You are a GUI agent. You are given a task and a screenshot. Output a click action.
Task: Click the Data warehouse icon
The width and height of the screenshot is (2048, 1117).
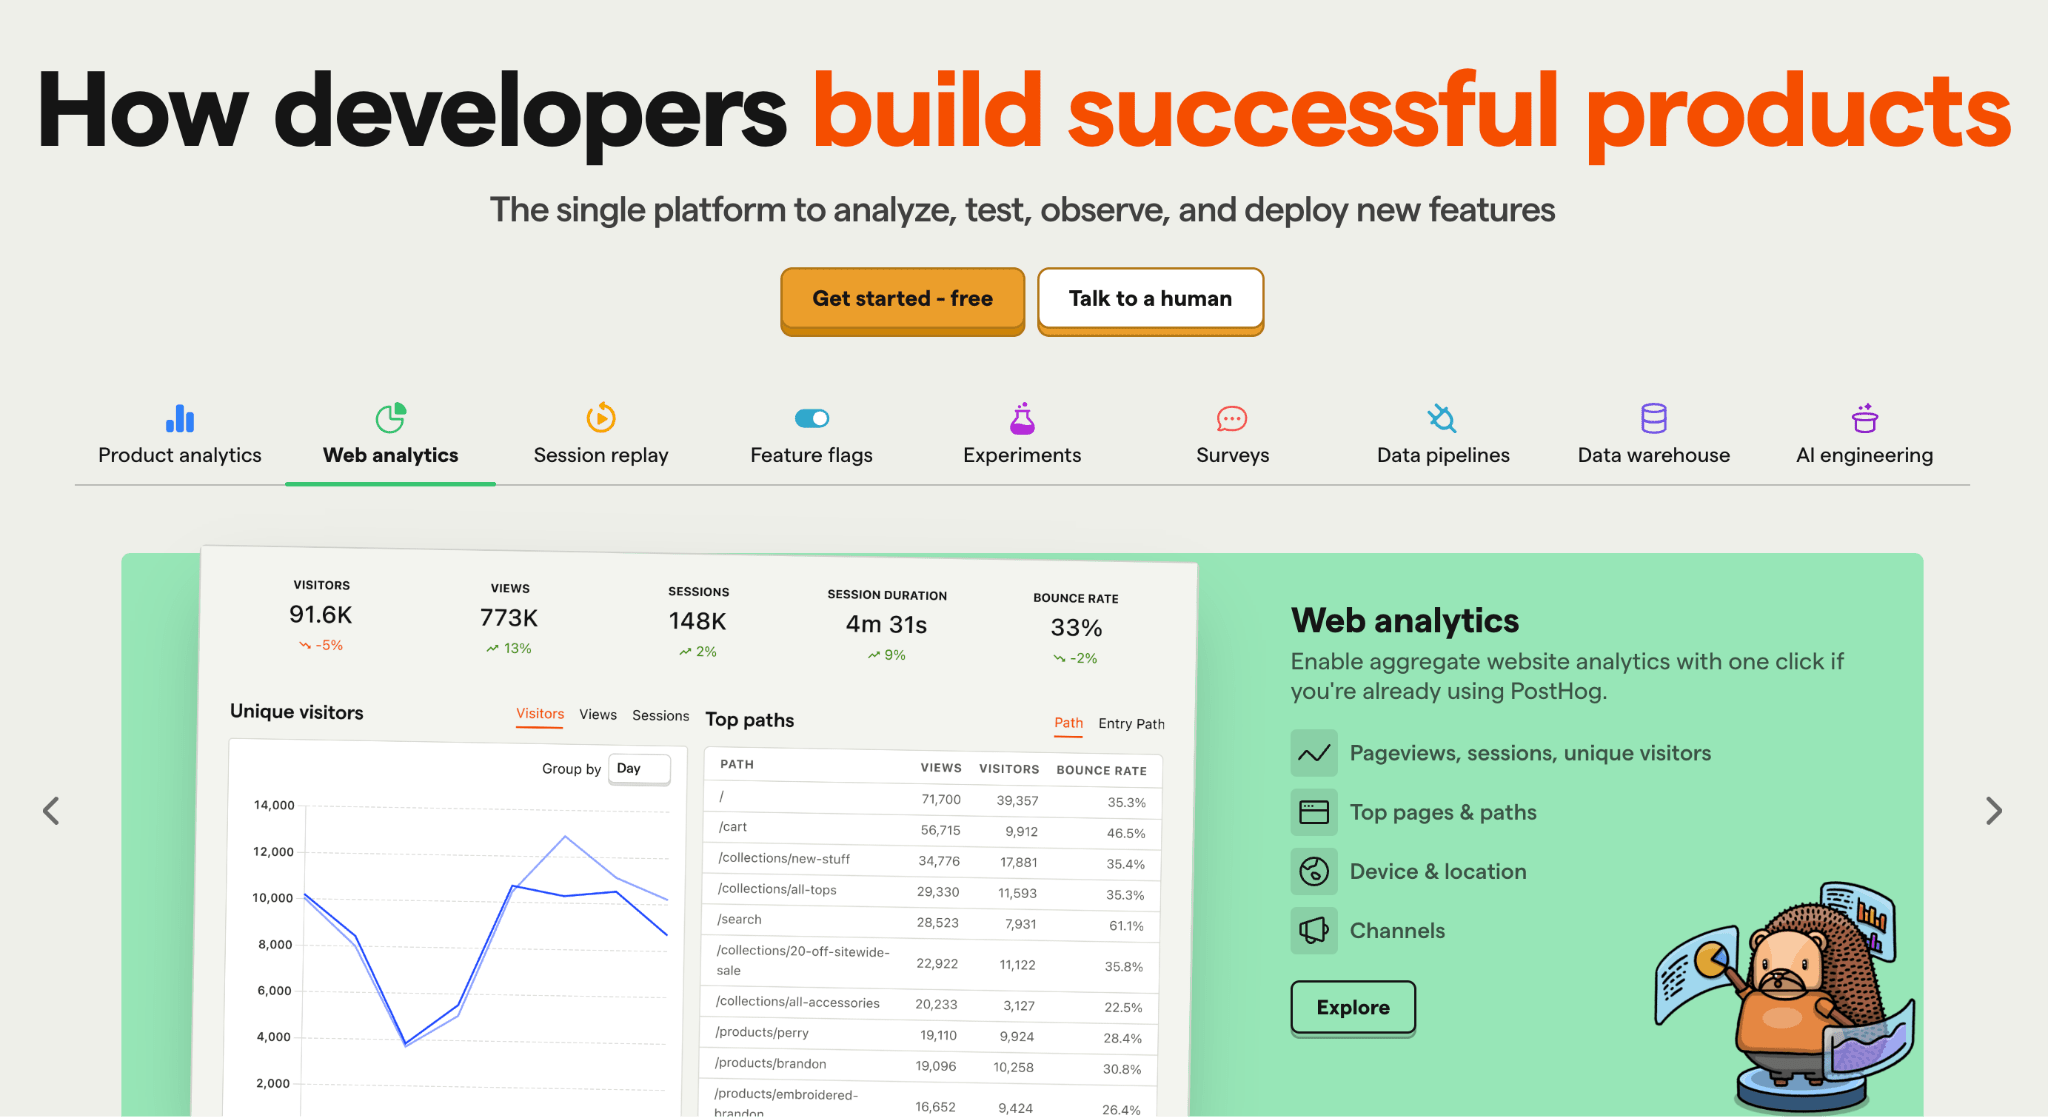(x=1651, y=415)
